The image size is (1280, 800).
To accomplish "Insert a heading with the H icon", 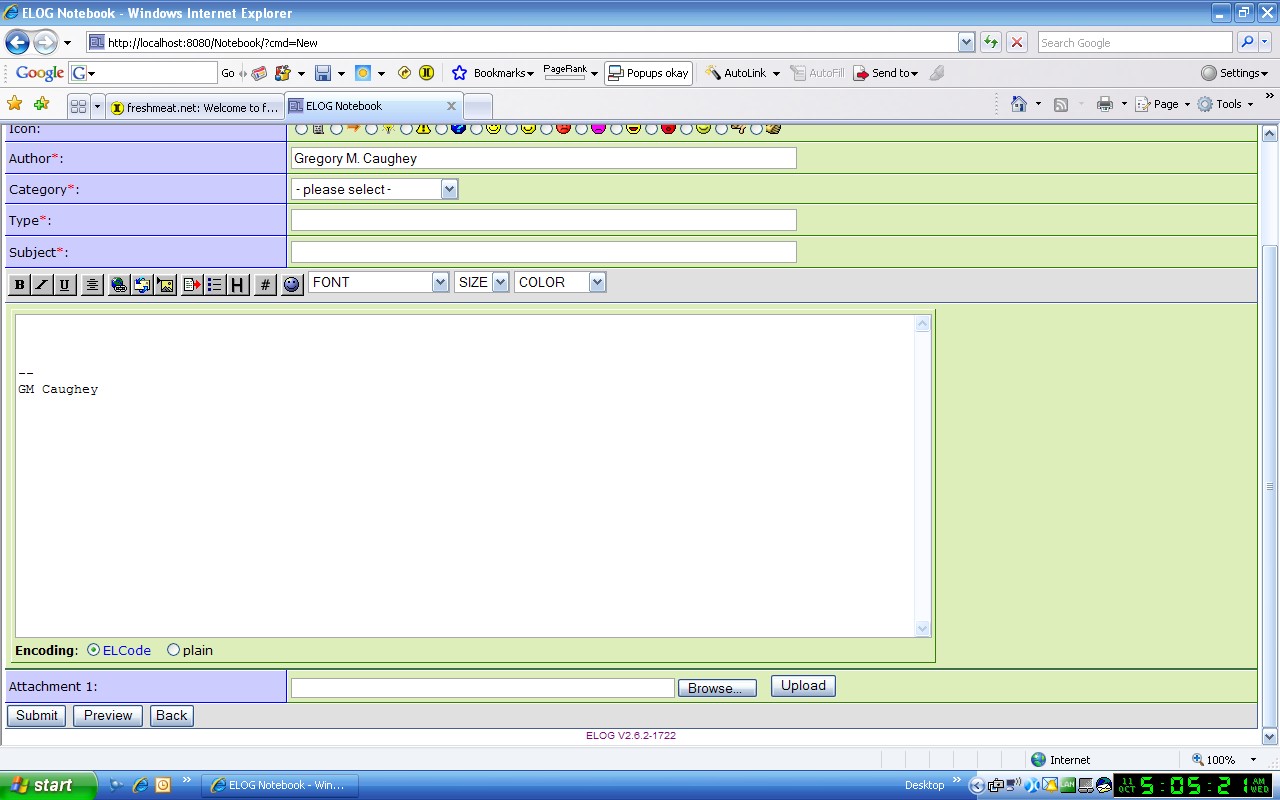I will coord(237,285).
